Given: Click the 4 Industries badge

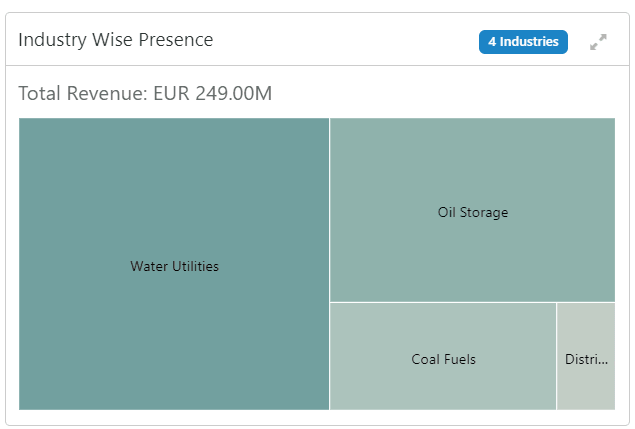Looking at the screenshot, I should point(523,42).
